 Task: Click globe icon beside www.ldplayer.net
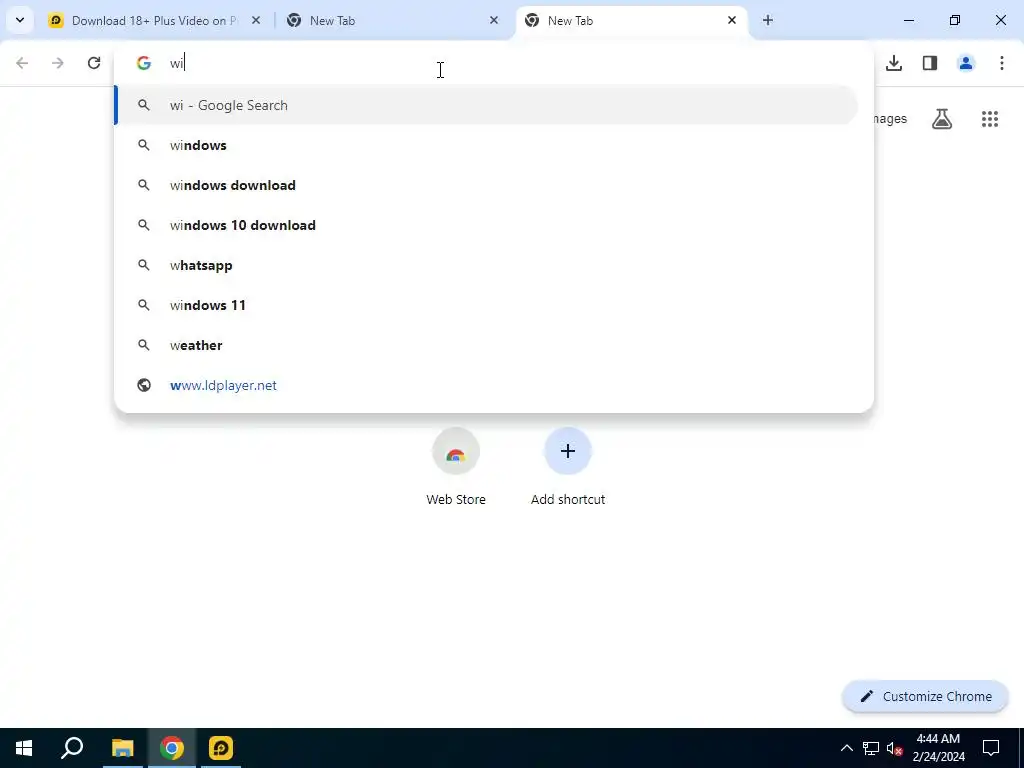coord(144,385)
